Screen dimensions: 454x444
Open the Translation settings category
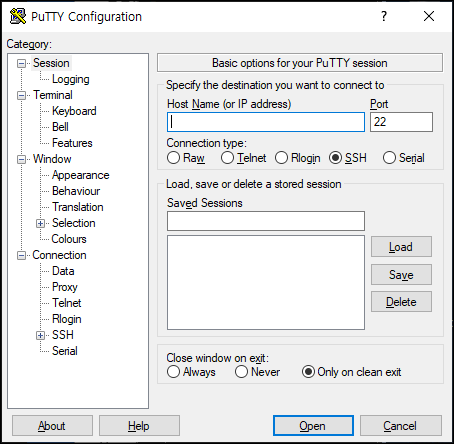[x=78, y=207]
